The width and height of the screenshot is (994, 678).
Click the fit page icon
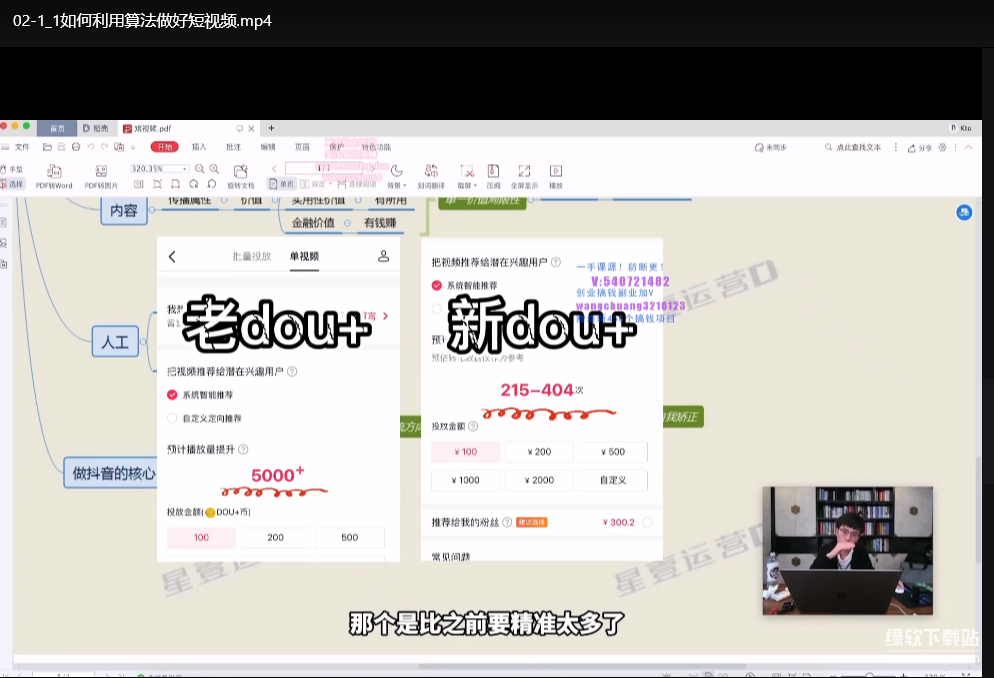point(157,184)
